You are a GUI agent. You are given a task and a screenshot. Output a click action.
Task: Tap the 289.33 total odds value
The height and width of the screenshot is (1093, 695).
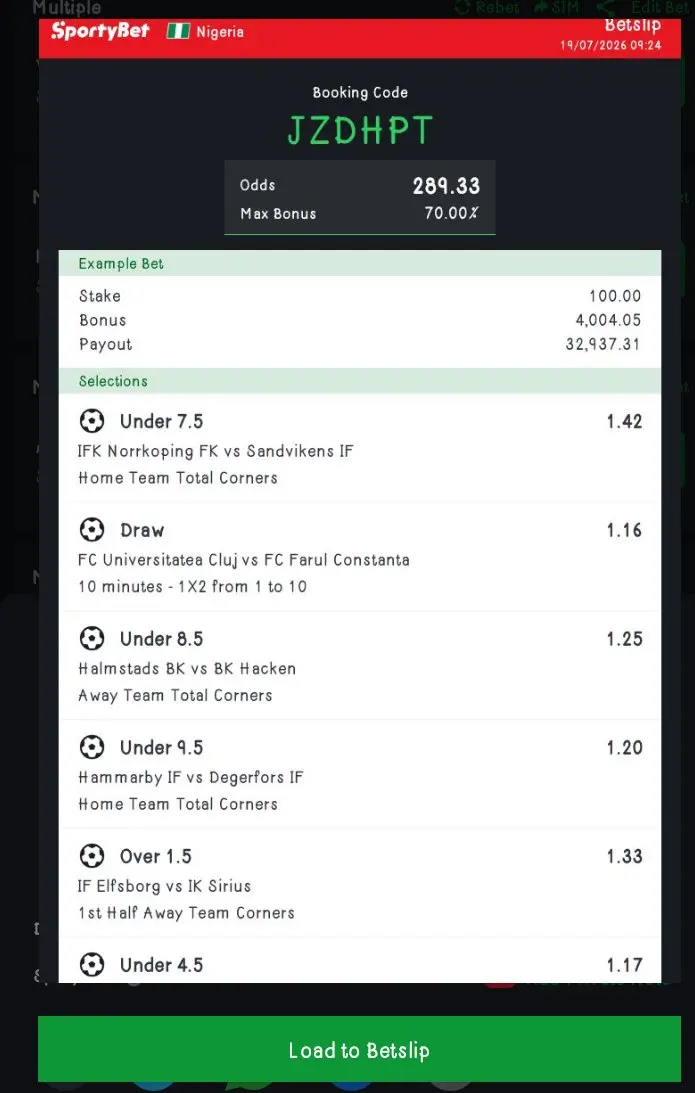(446, 185)
